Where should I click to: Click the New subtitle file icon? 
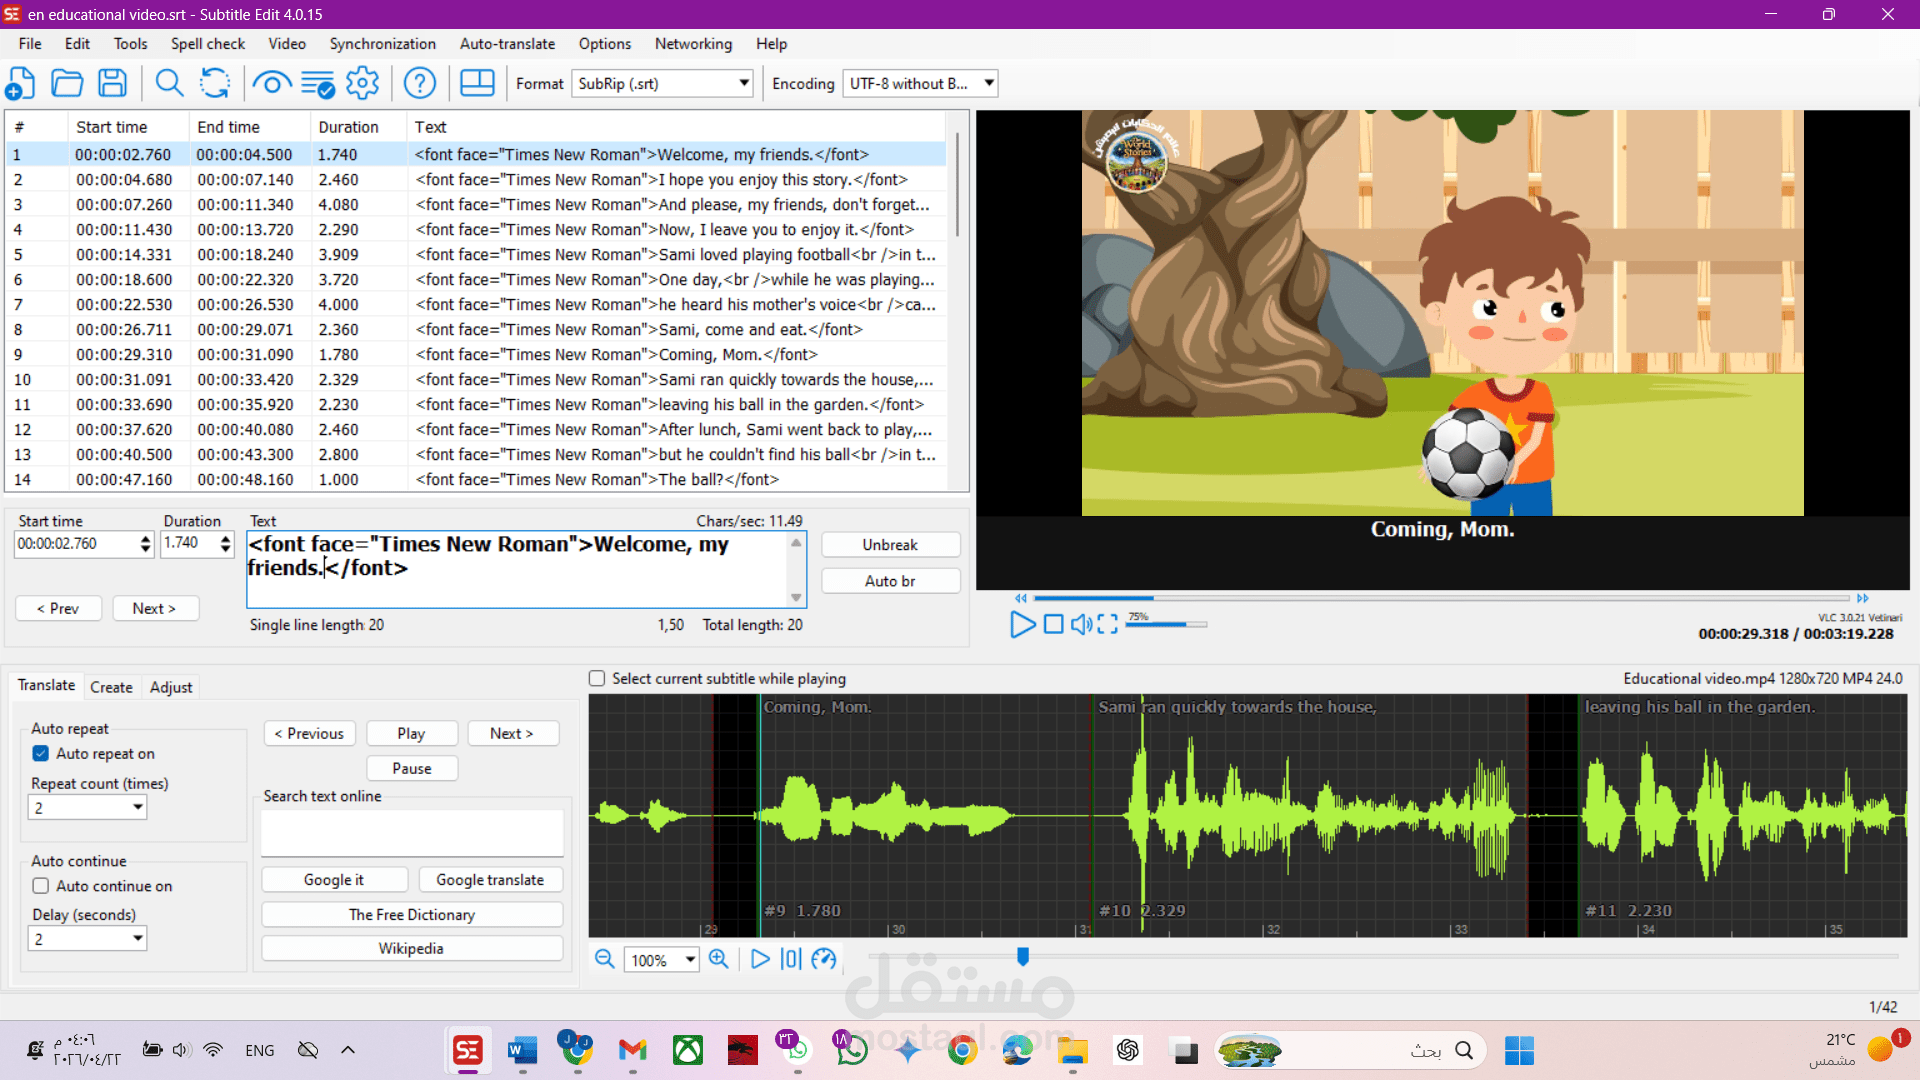tap(21, 83)
